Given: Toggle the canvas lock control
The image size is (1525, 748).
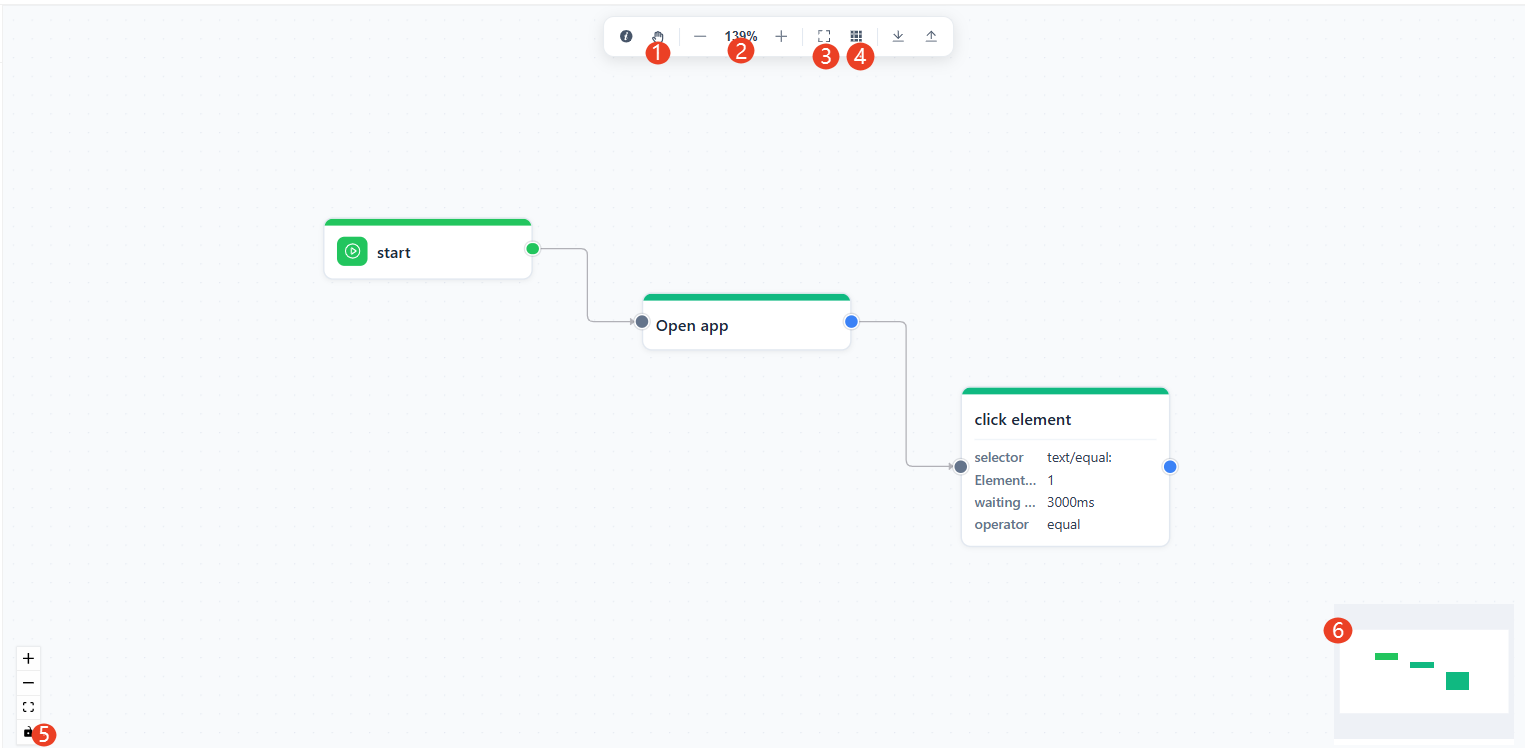Looking at the screenshot, I should 28,732.
